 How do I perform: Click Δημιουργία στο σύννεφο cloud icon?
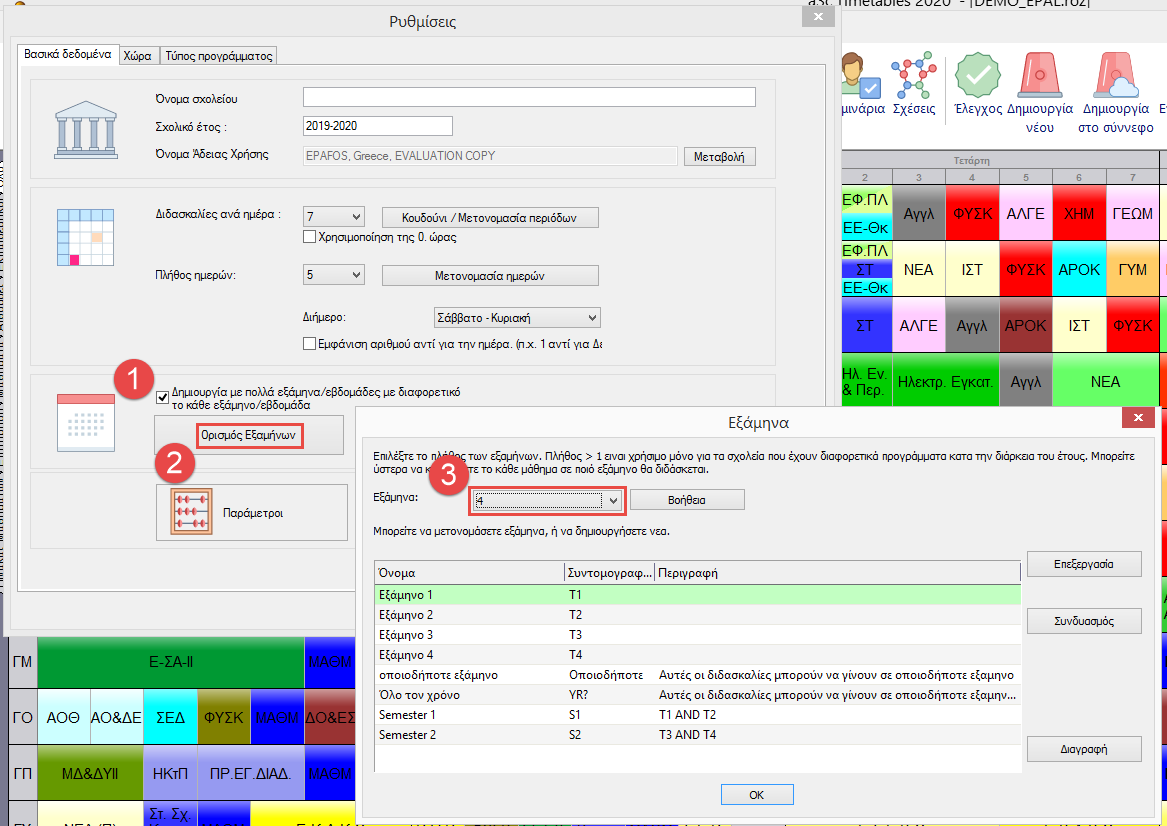[1116, 76]
